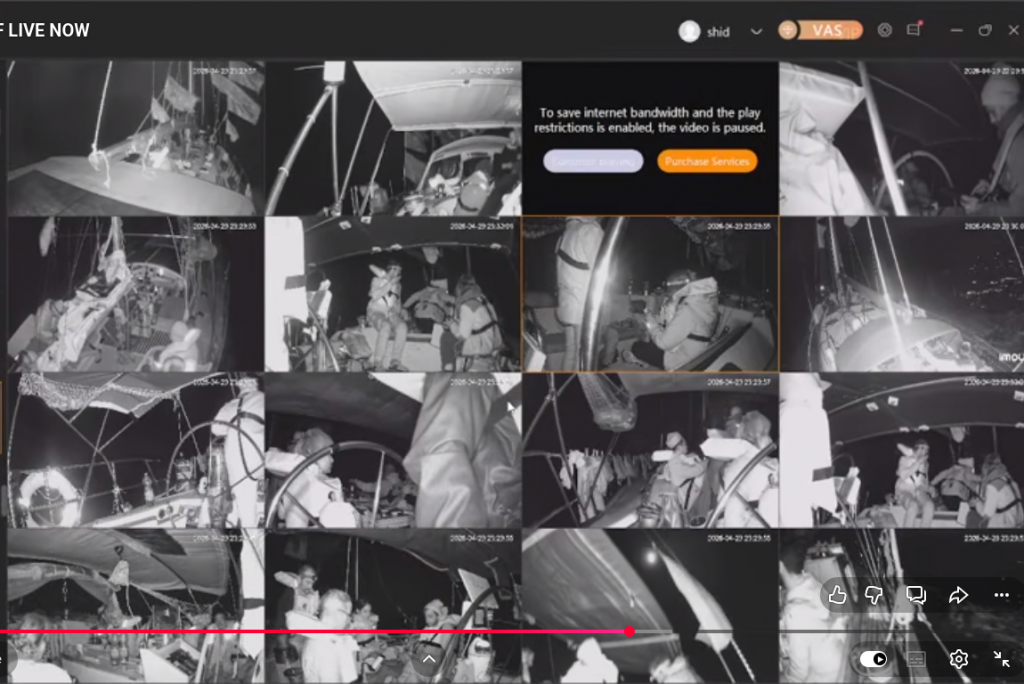The image size is (1024, 684).
Task: Click the hexagon settings icon in title bar
Action: click(x=884, y=30)
